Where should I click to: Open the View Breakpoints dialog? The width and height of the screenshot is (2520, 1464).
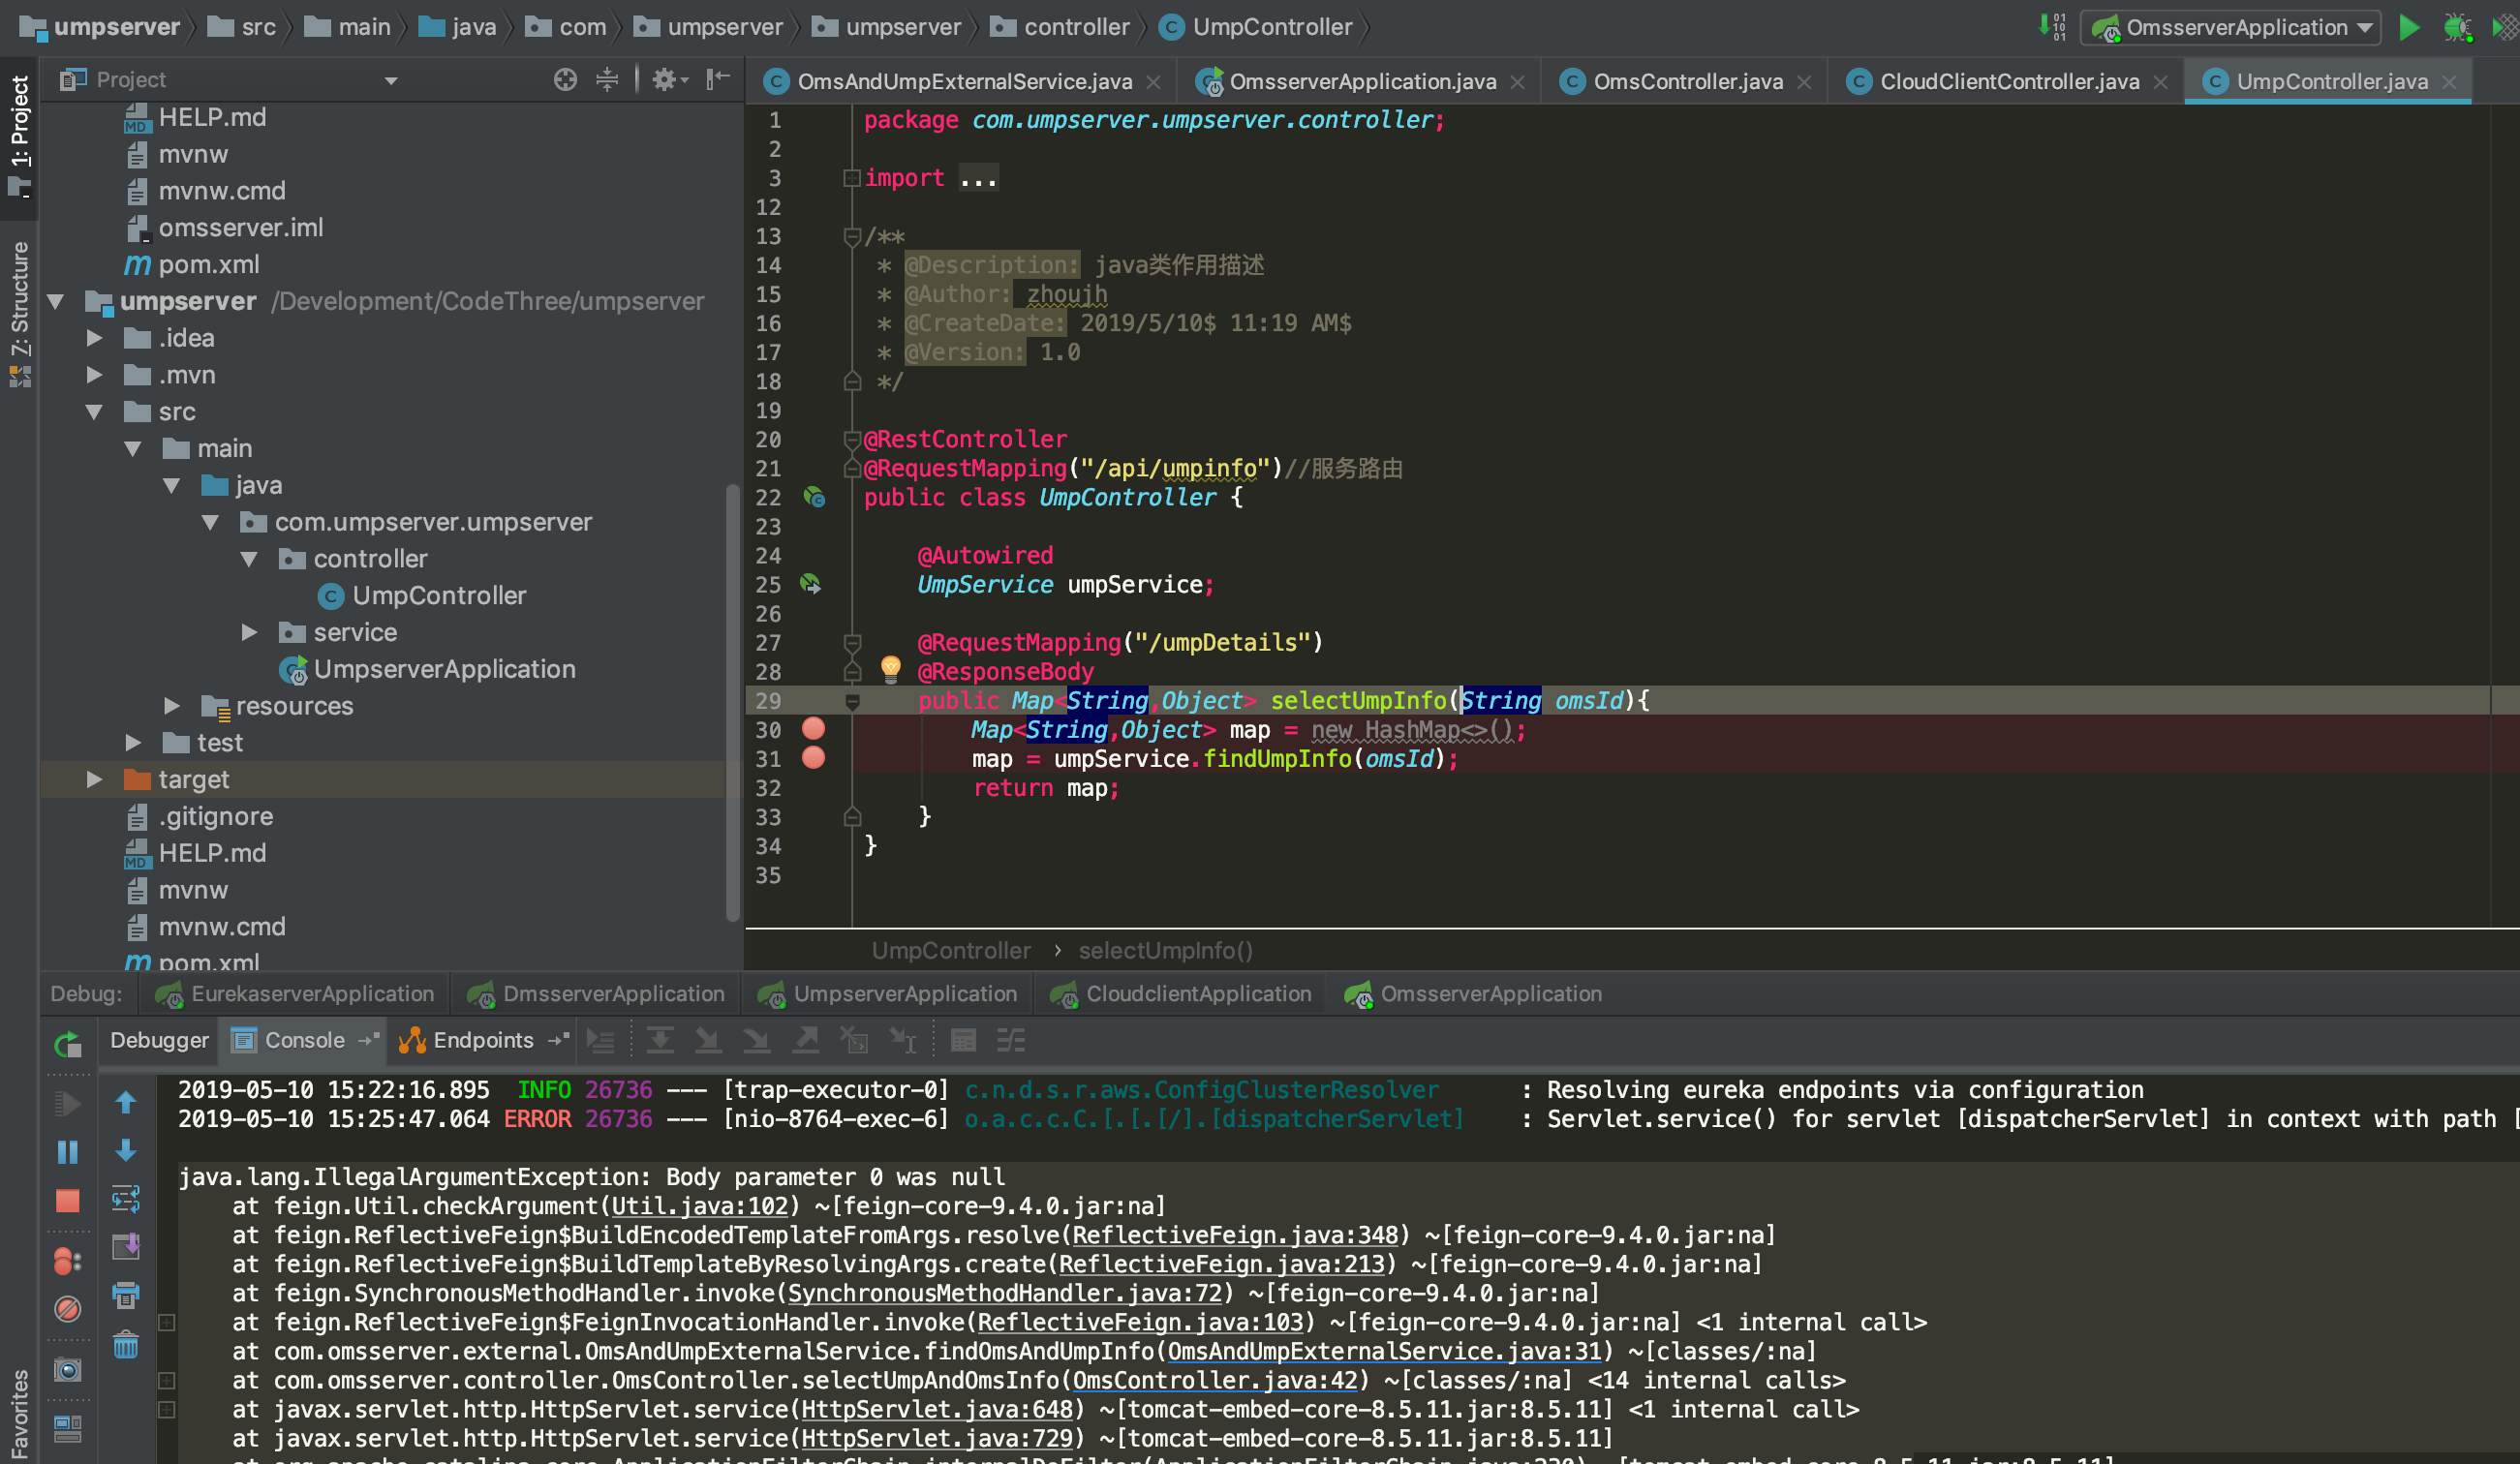coord(66,1261)
